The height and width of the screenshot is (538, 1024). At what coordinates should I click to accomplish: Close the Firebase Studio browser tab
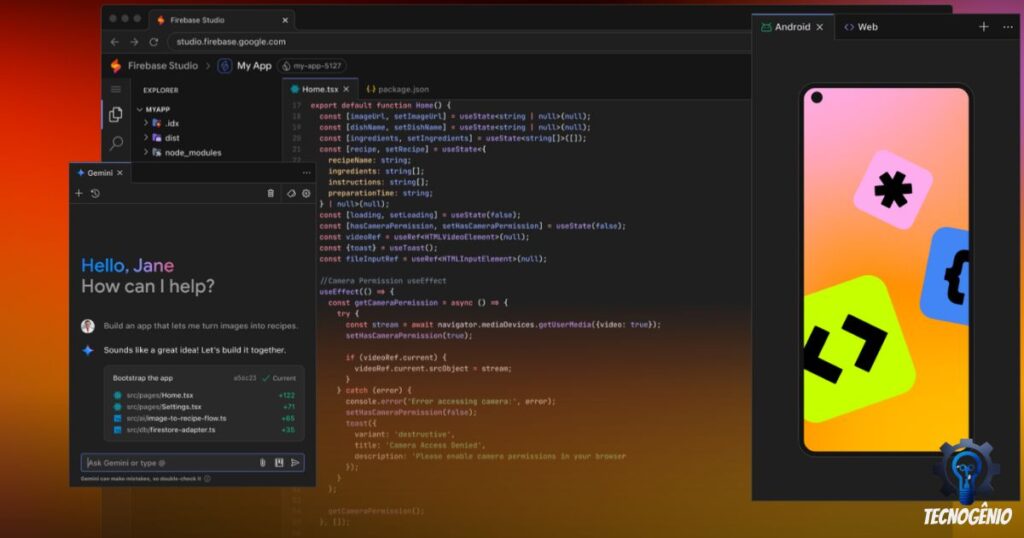[285, 20]
